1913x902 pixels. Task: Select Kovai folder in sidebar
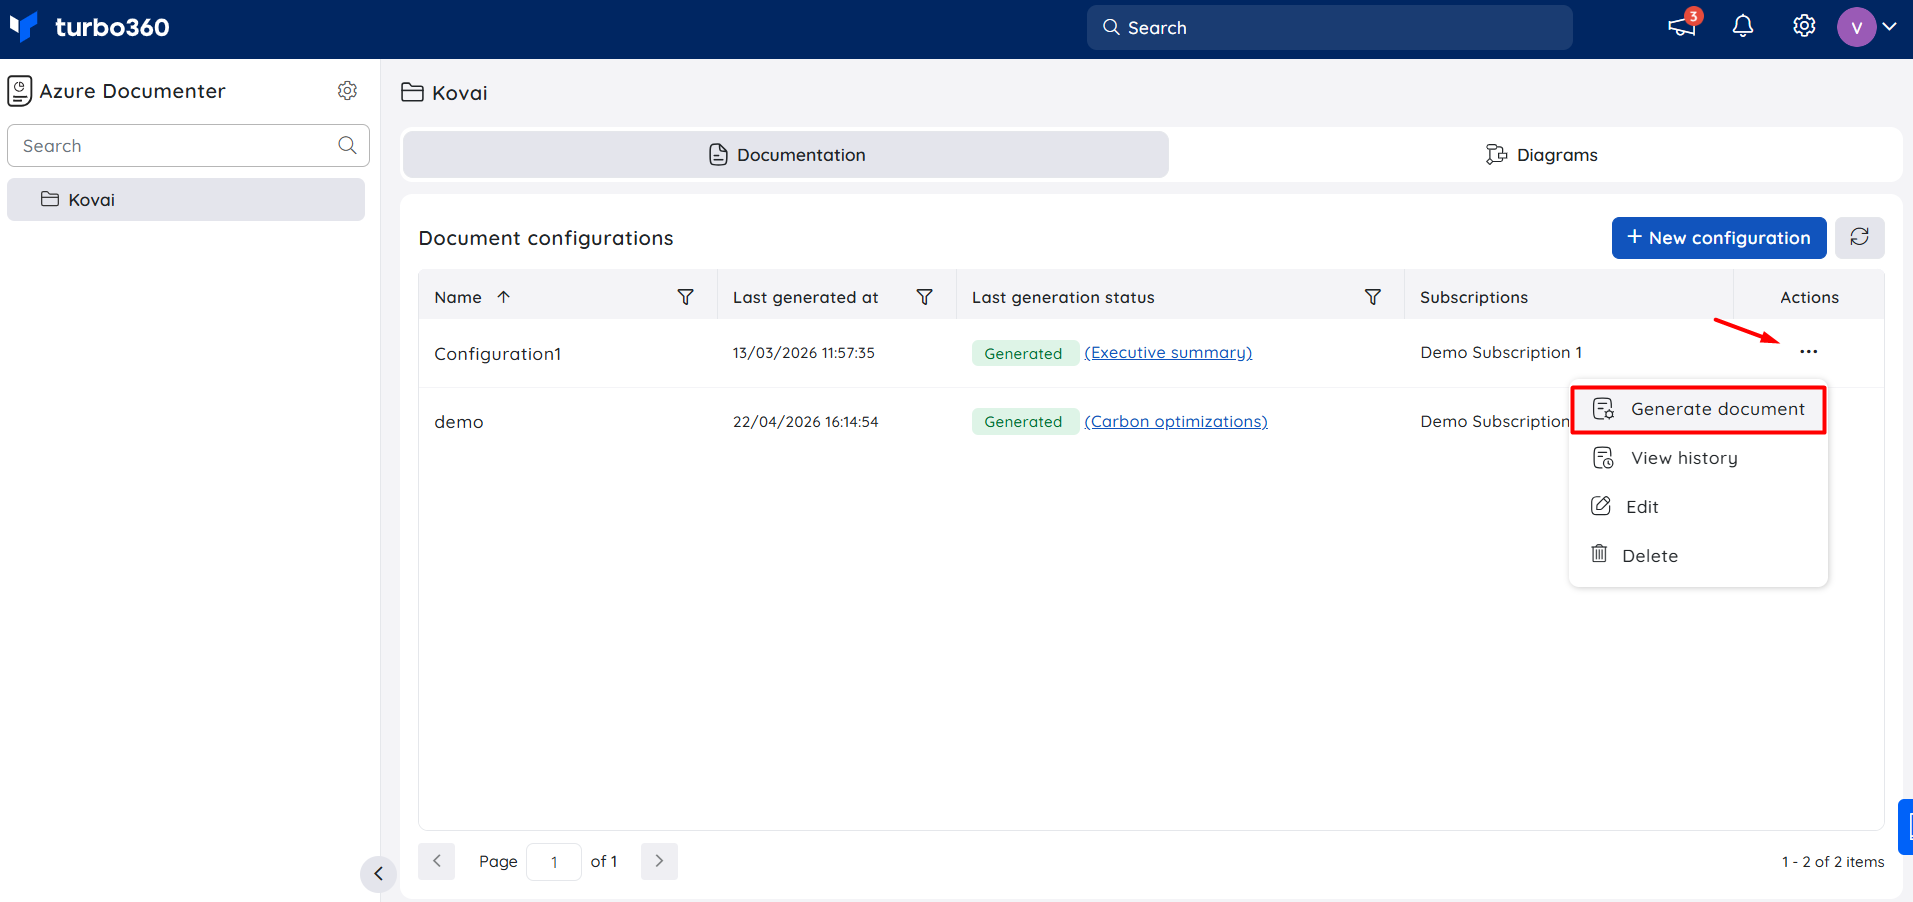coord(186,200)
